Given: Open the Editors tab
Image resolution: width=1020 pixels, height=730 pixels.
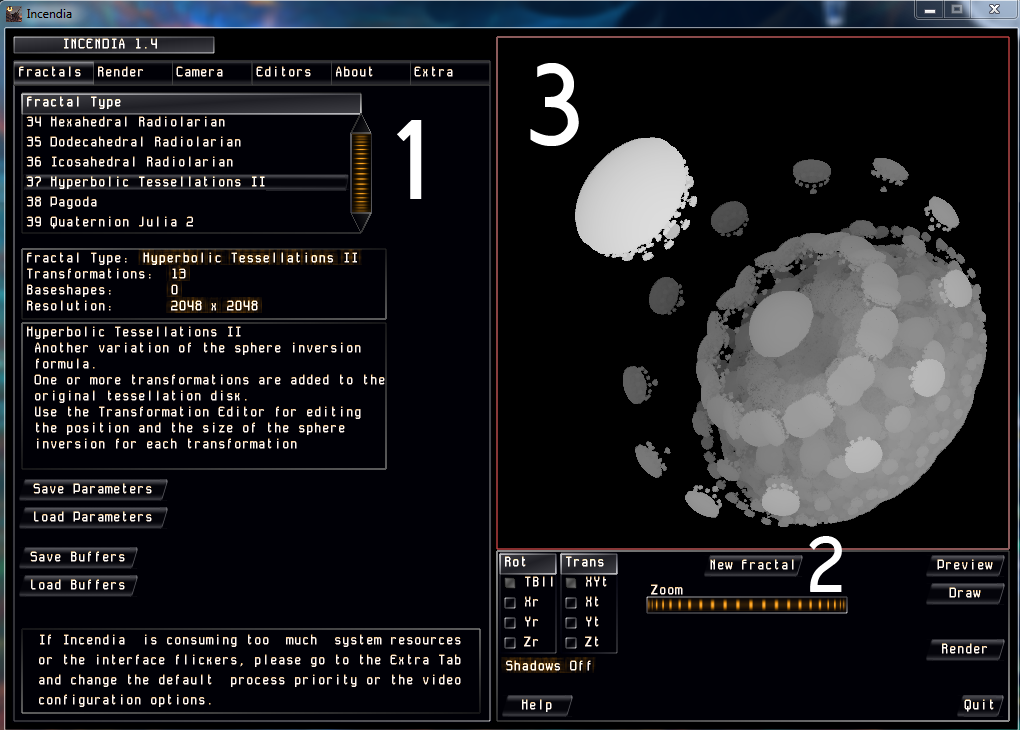Looking at the screenshot, I should pyautogui.click(x=291, y=72).
